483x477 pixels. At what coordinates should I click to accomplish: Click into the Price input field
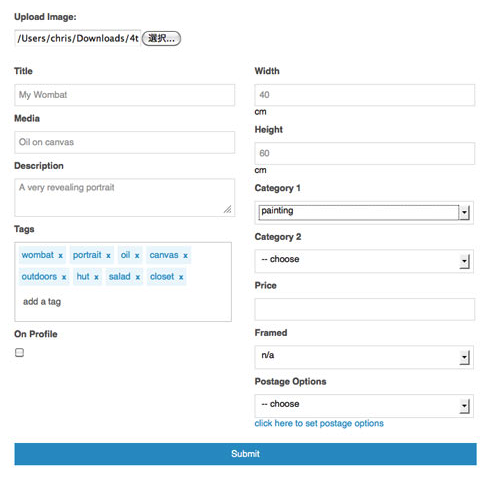coord(365,309)
